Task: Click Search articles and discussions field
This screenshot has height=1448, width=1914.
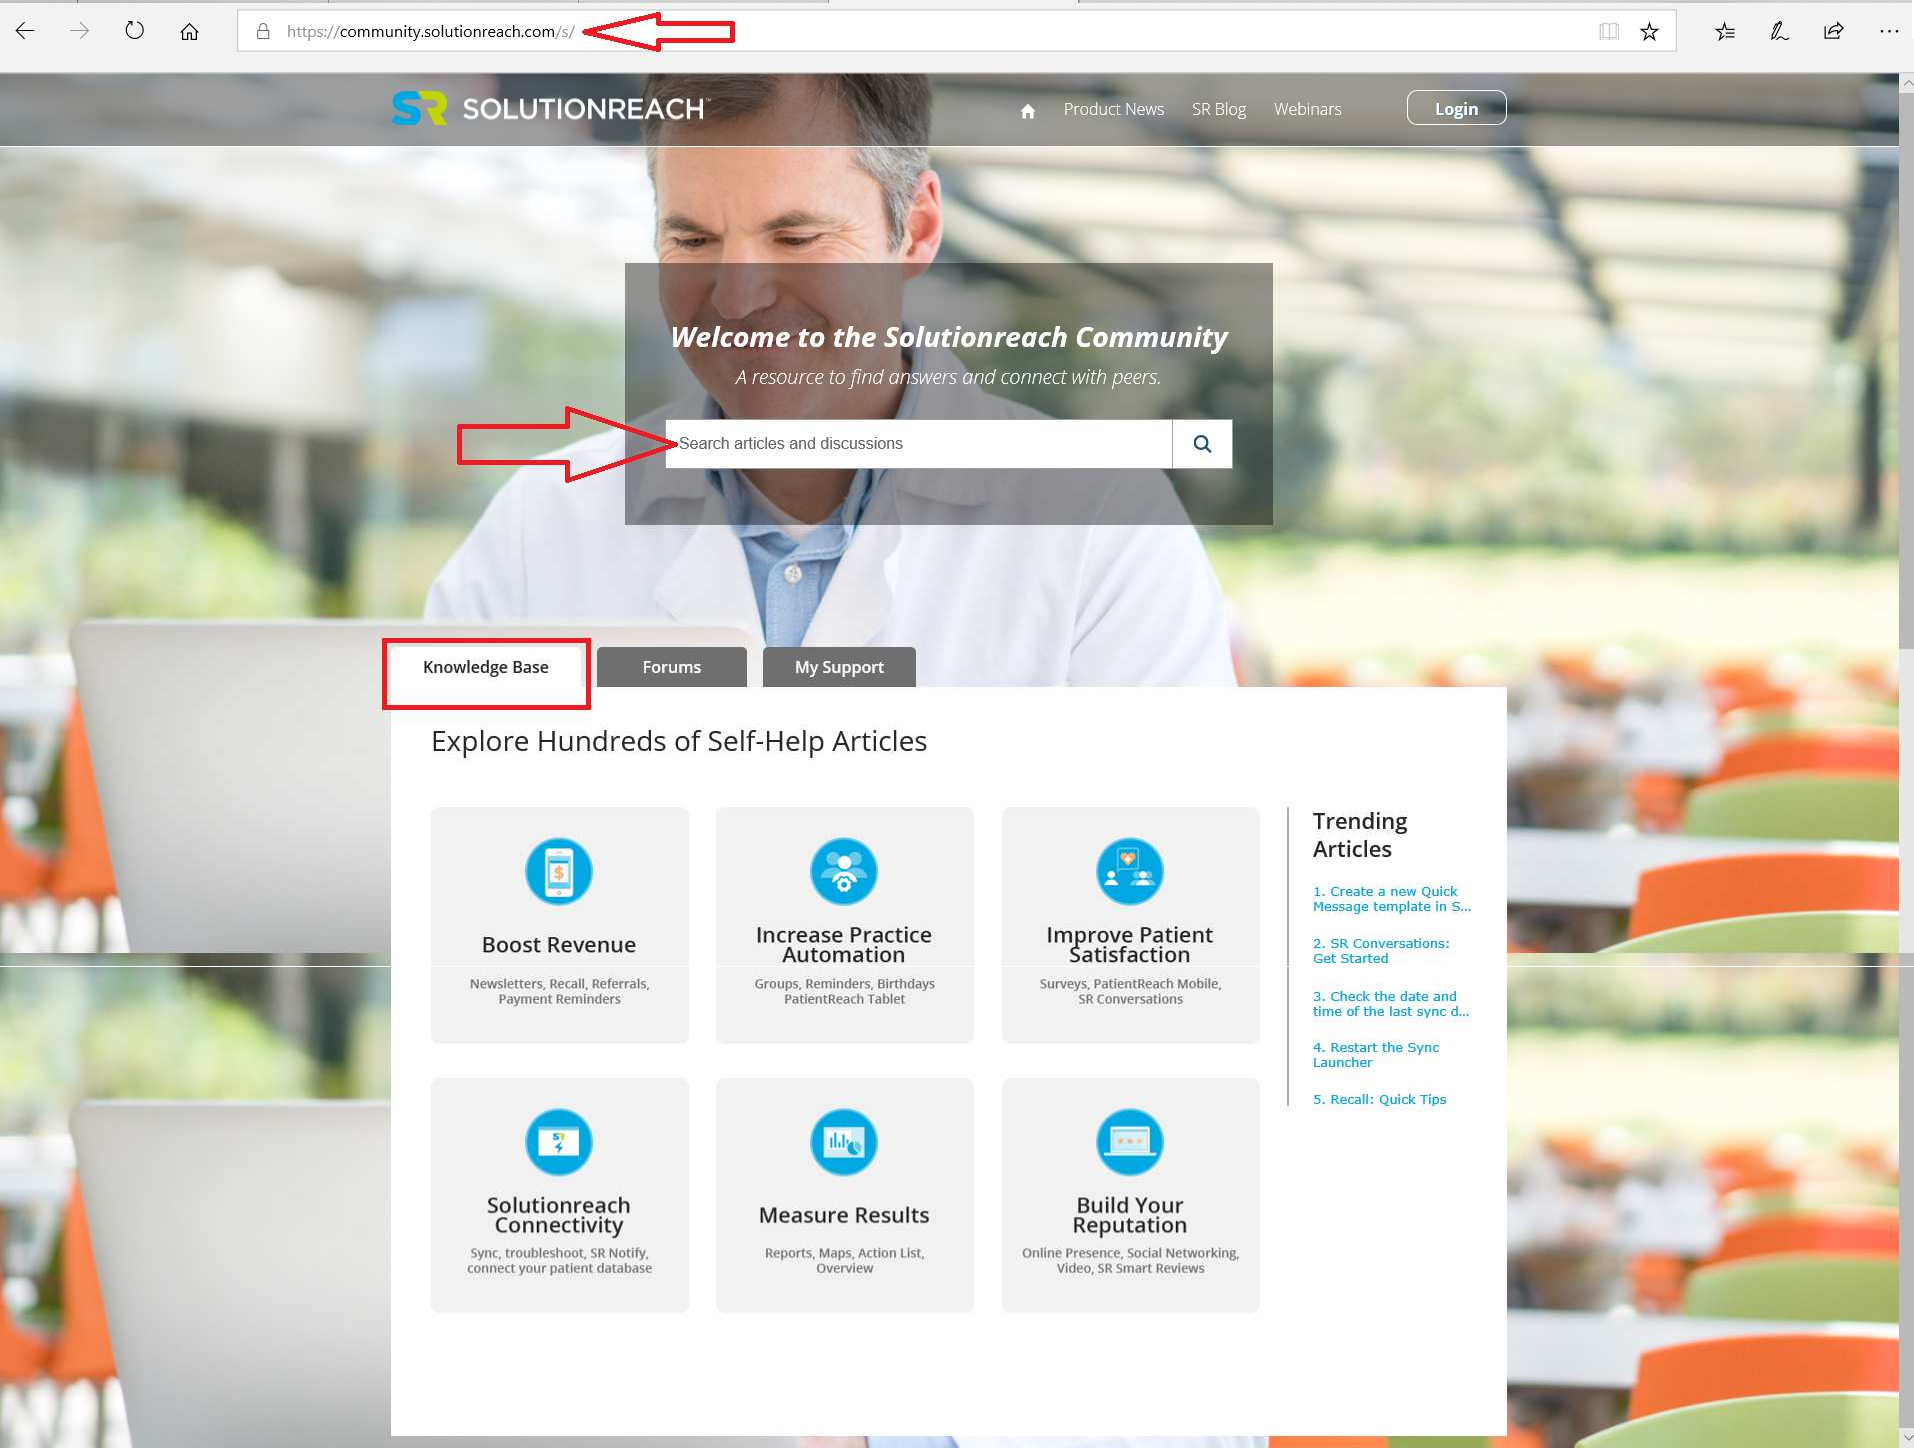Action: click(918, 443)
